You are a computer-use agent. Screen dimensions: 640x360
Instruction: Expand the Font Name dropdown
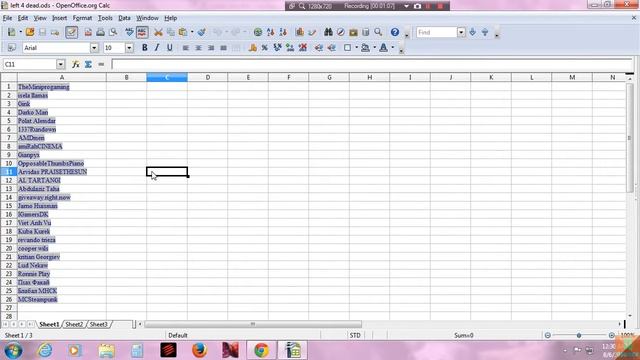point(94,48)
